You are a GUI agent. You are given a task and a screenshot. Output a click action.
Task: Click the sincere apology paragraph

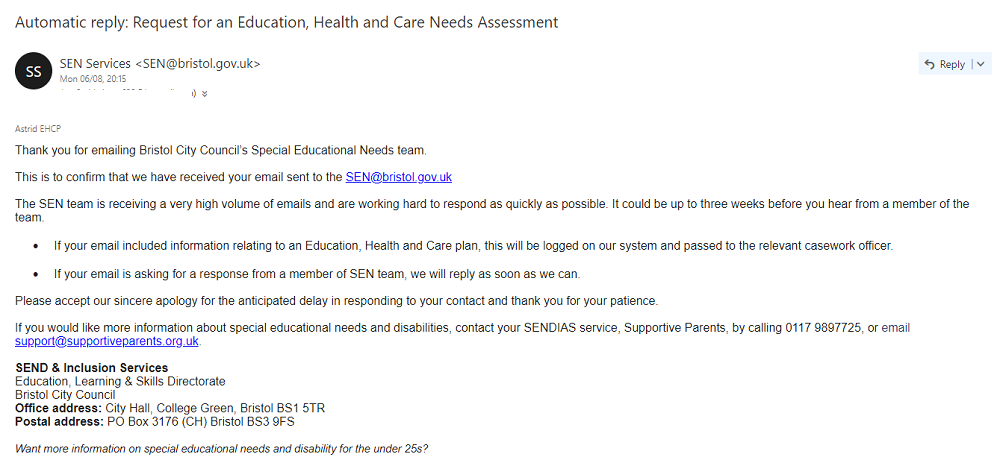(336, 300)
